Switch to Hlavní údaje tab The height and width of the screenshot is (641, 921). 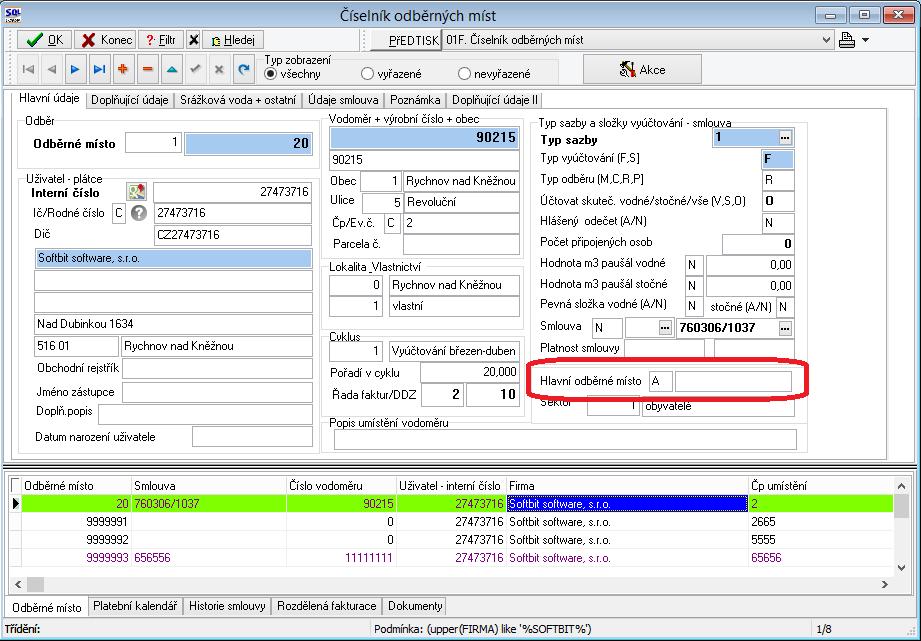49,98
